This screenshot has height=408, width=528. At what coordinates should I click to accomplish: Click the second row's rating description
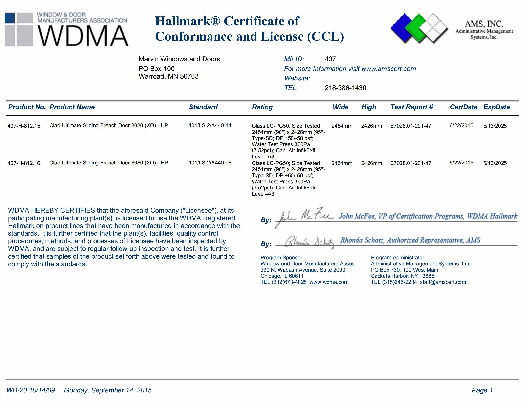click(x=288, y=178)
